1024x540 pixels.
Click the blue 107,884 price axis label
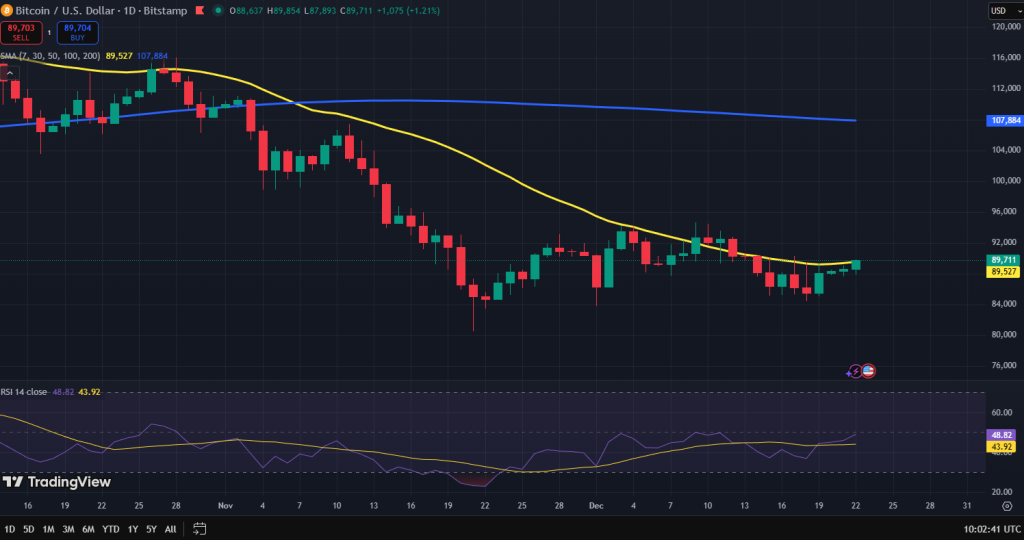pyautogui.click(x=1004, y=121)
